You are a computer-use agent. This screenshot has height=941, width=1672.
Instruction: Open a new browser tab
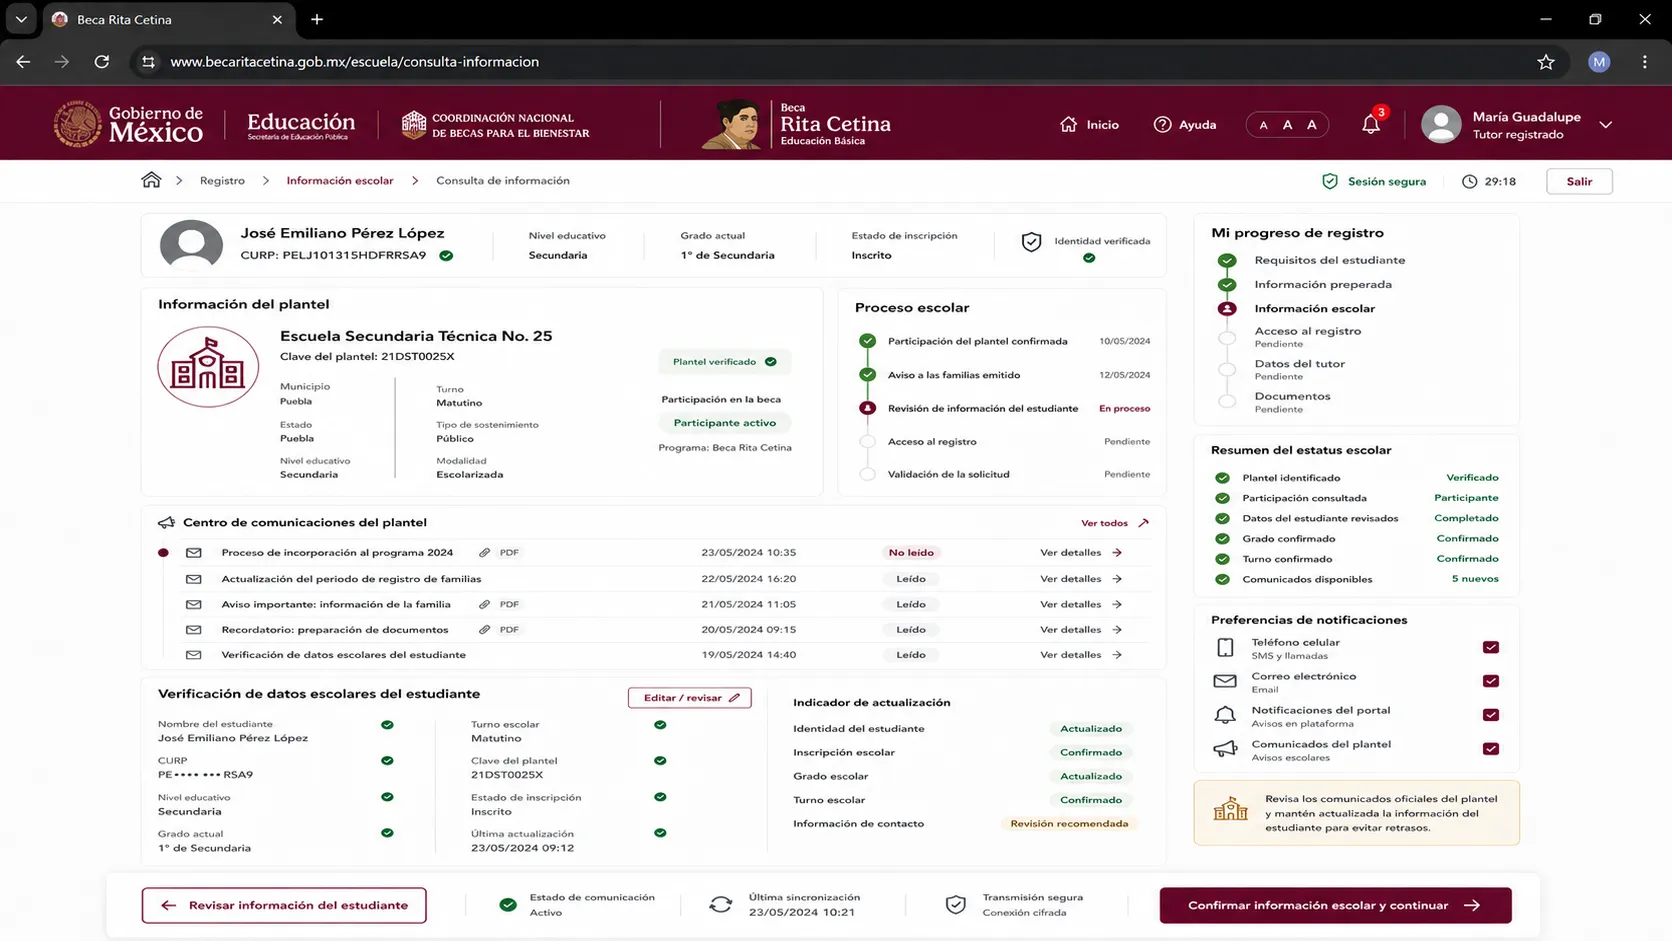pos(317,19)
